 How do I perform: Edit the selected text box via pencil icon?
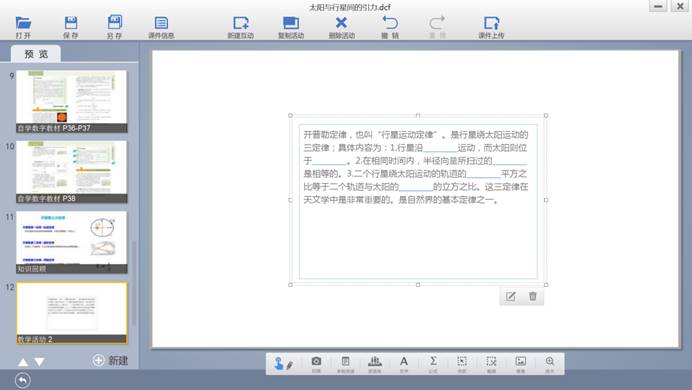[x=511, y=296]
